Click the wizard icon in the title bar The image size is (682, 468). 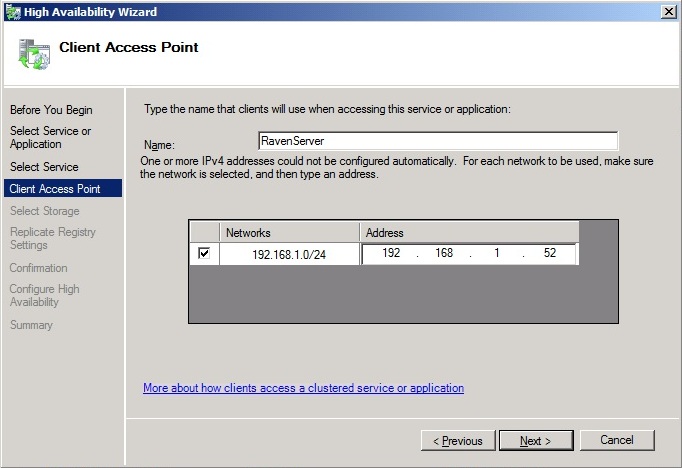point(13,12)
